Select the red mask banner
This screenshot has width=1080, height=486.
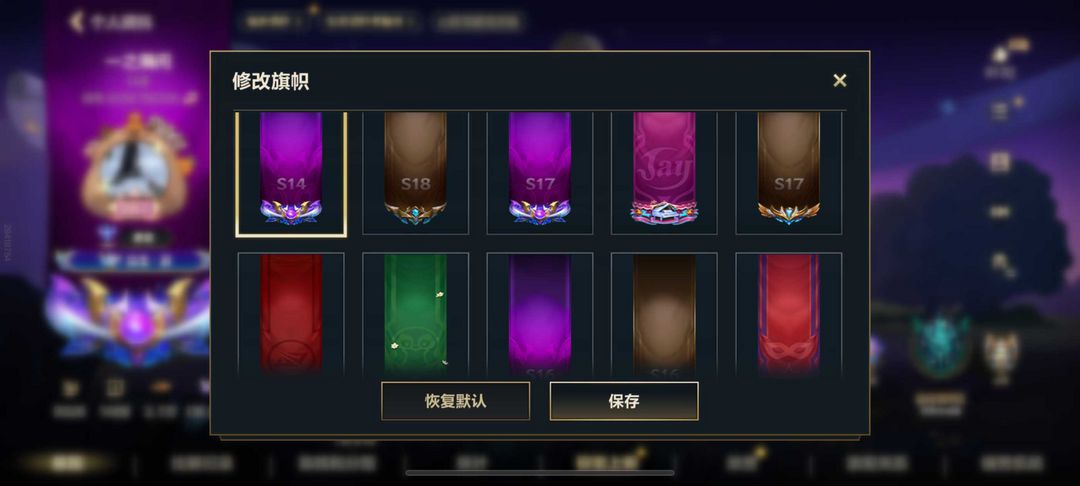pyautogui.click(x=789, y=315)
